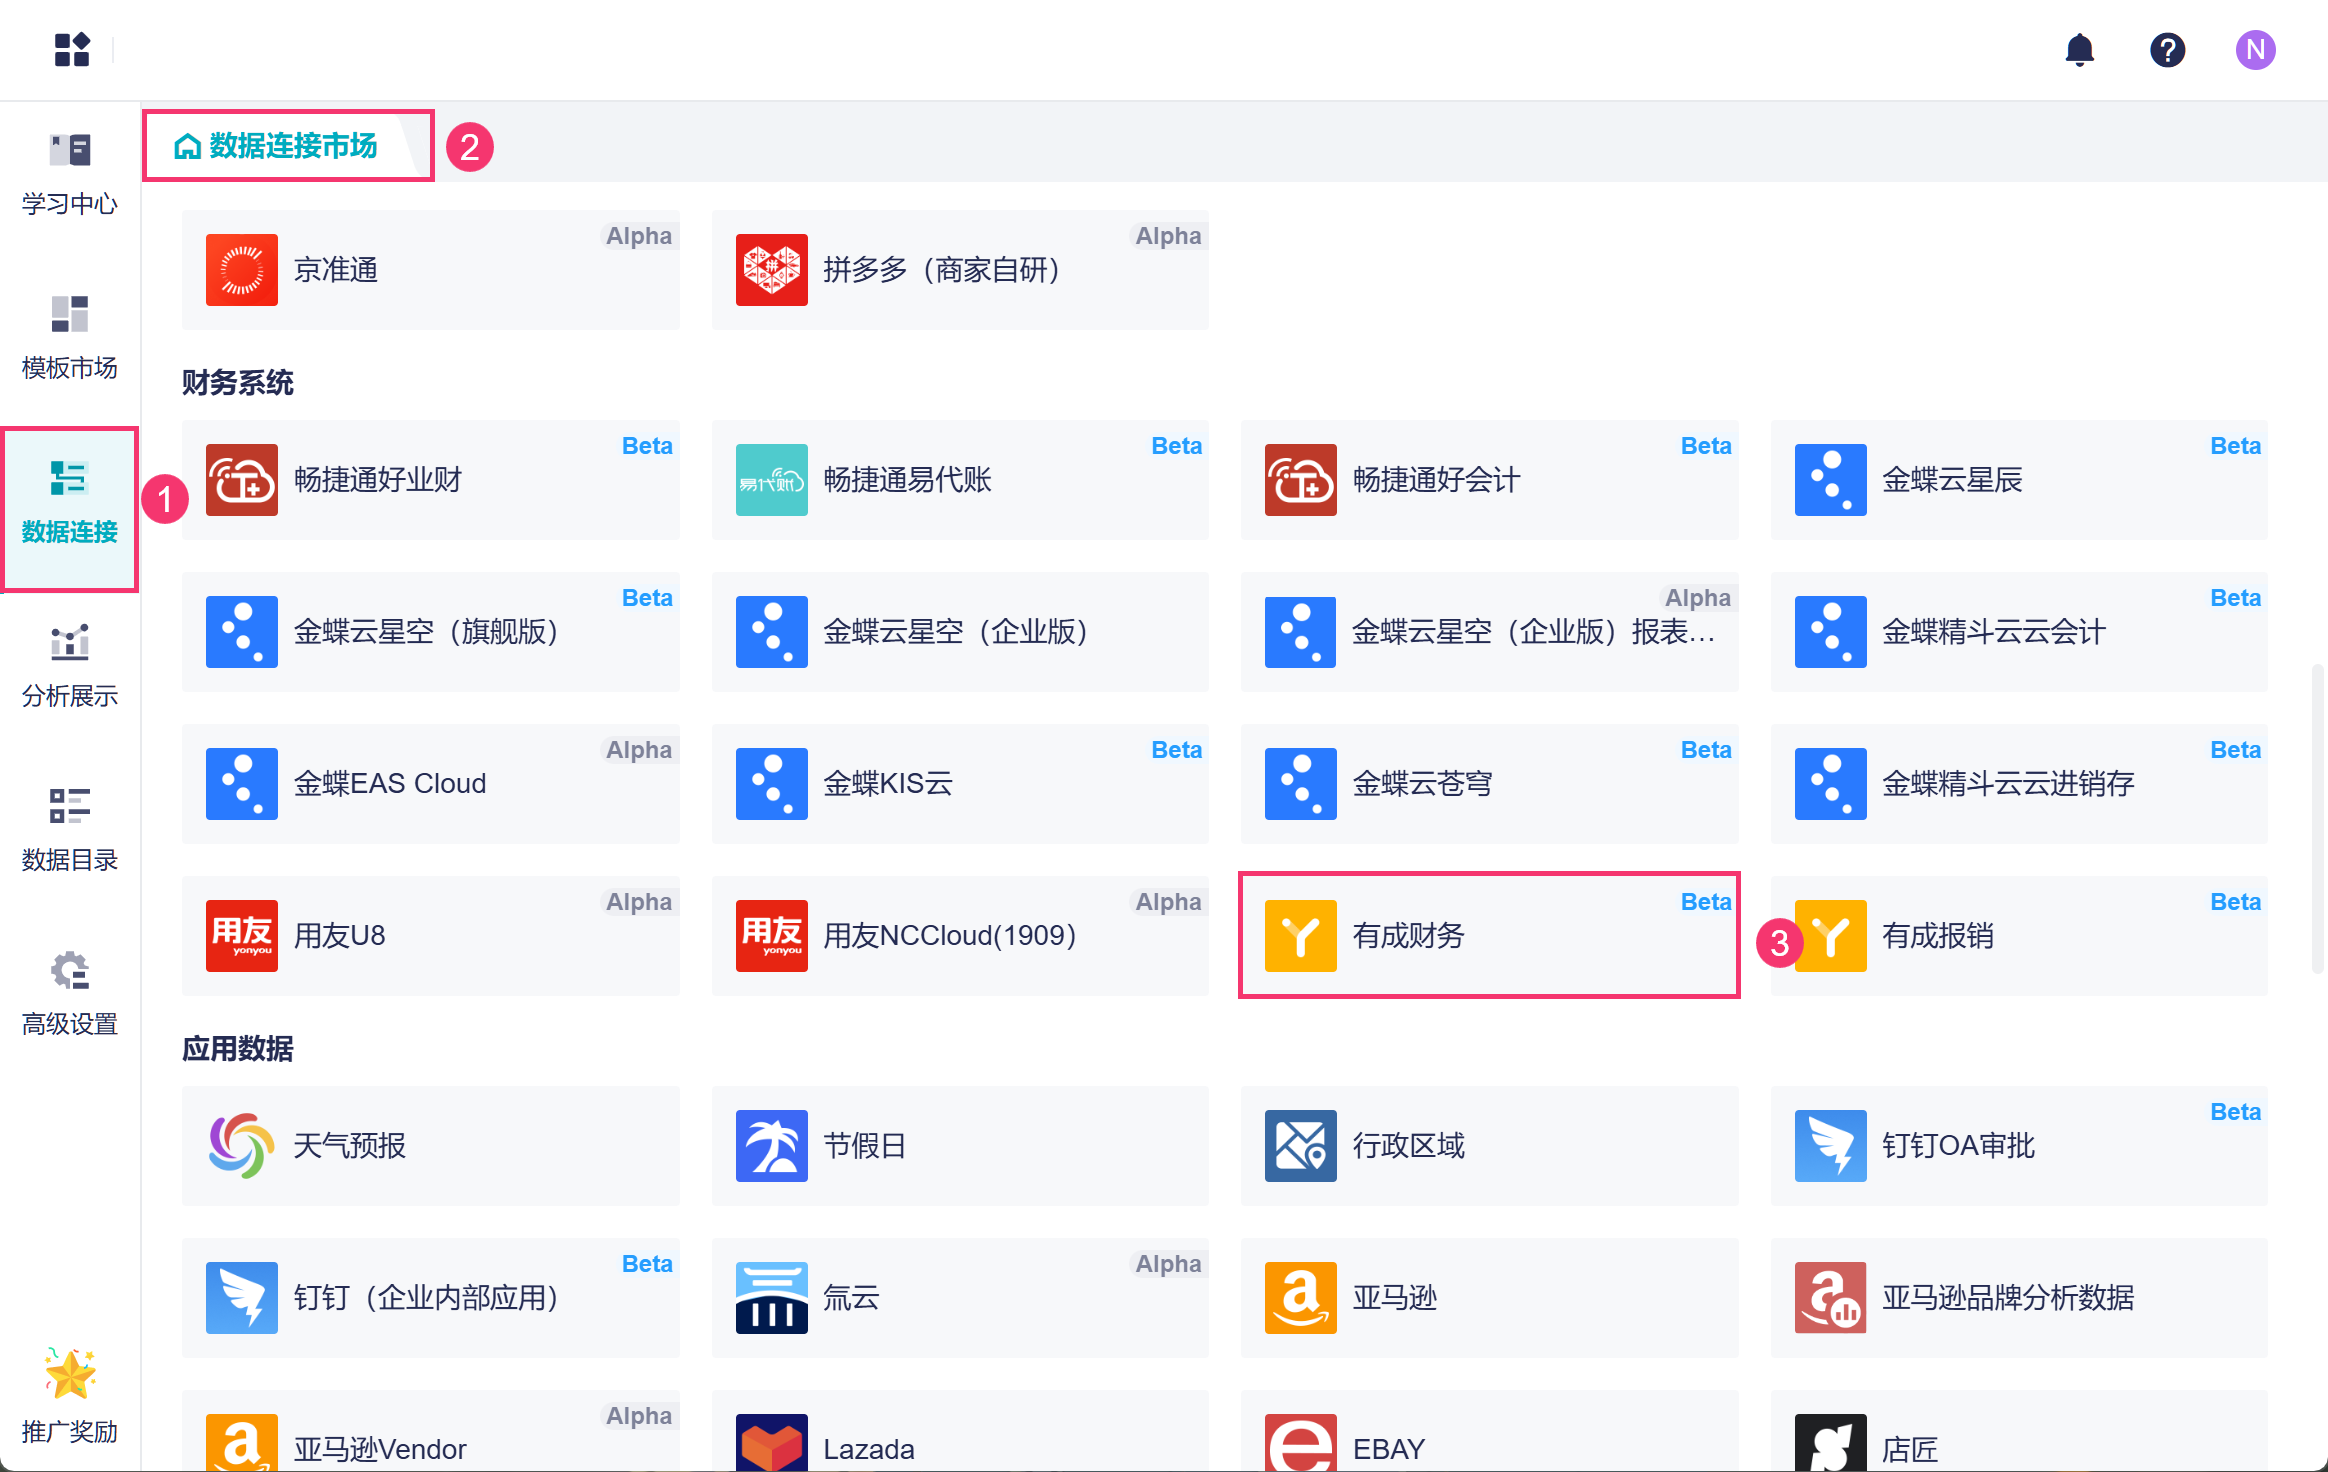The image size is (2328, 1472).
Task: Open the user avatar N menu
Action: pyautogui.click(x=2255, y=49)
